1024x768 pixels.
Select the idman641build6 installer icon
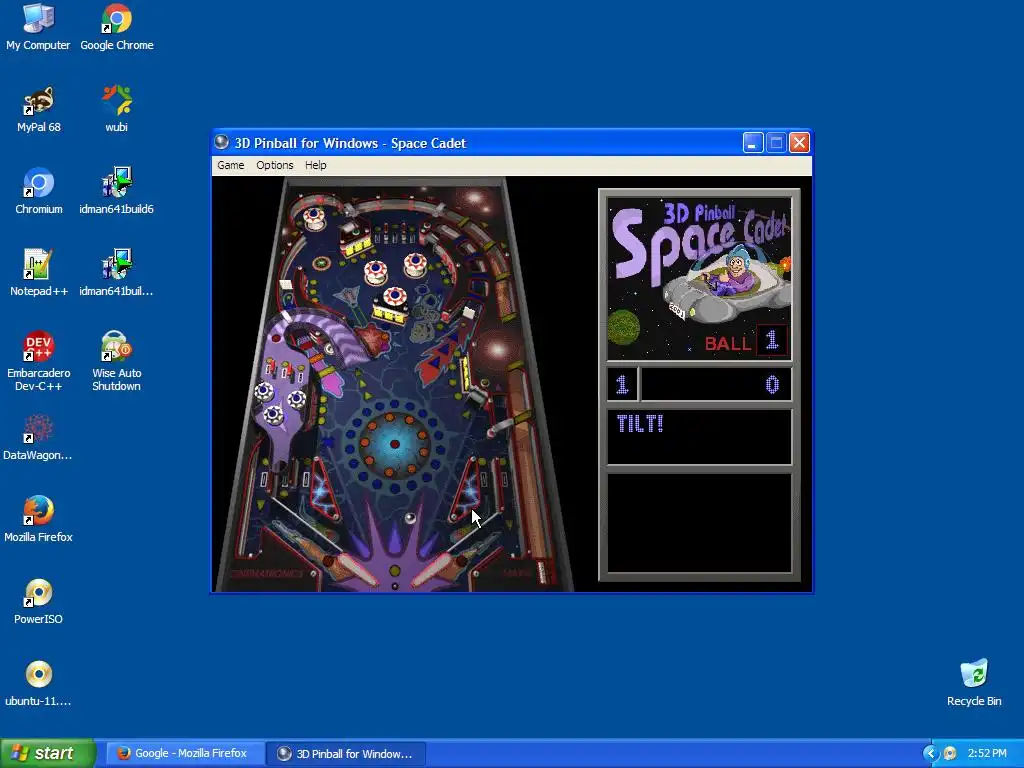pos(116,191)
